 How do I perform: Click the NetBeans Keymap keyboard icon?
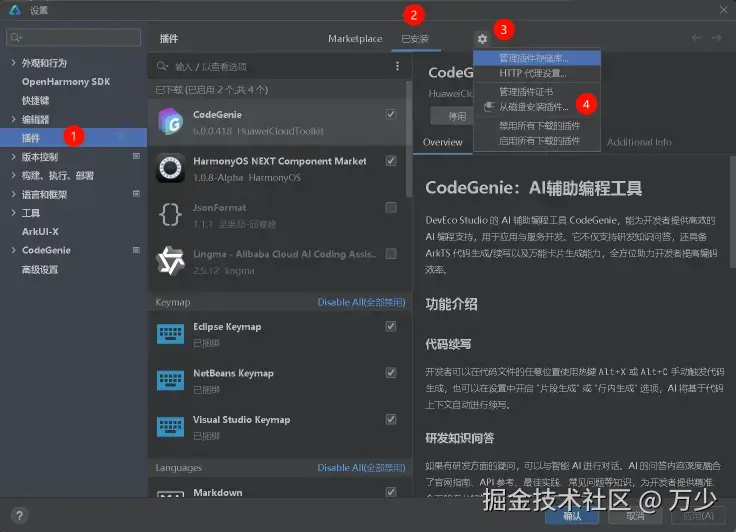170,380
